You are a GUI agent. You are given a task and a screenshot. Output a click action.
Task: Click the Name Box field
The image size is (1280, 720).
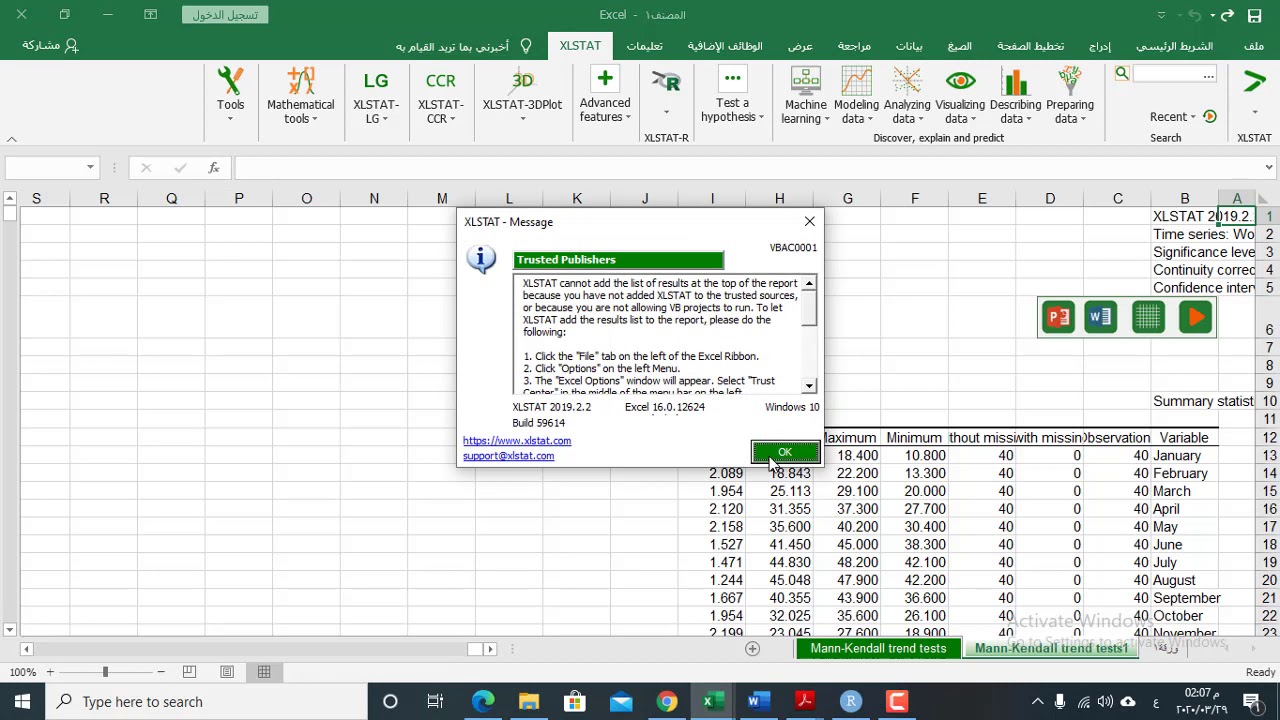[45, 168]
